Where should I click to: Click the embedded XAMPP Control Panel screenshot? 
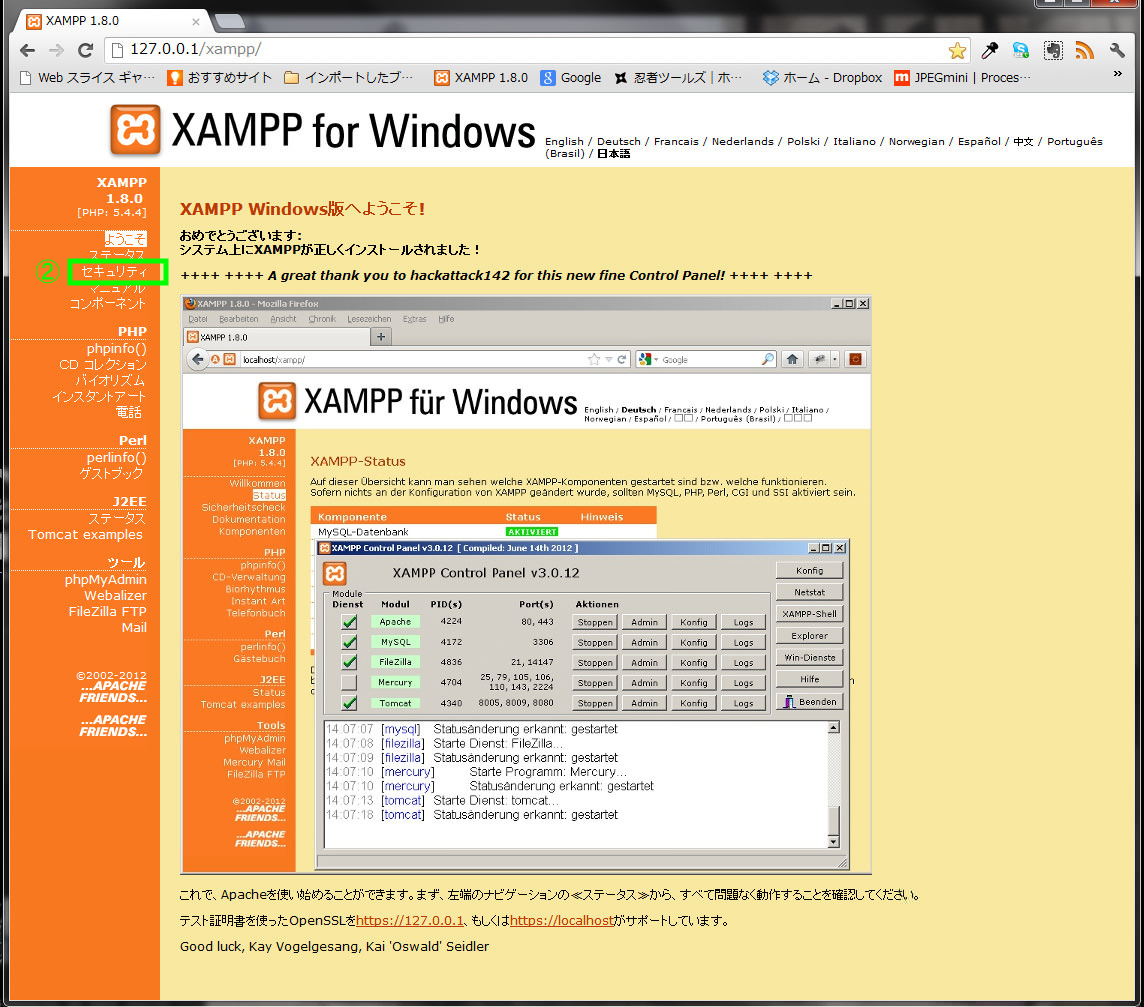coord(525,584)
